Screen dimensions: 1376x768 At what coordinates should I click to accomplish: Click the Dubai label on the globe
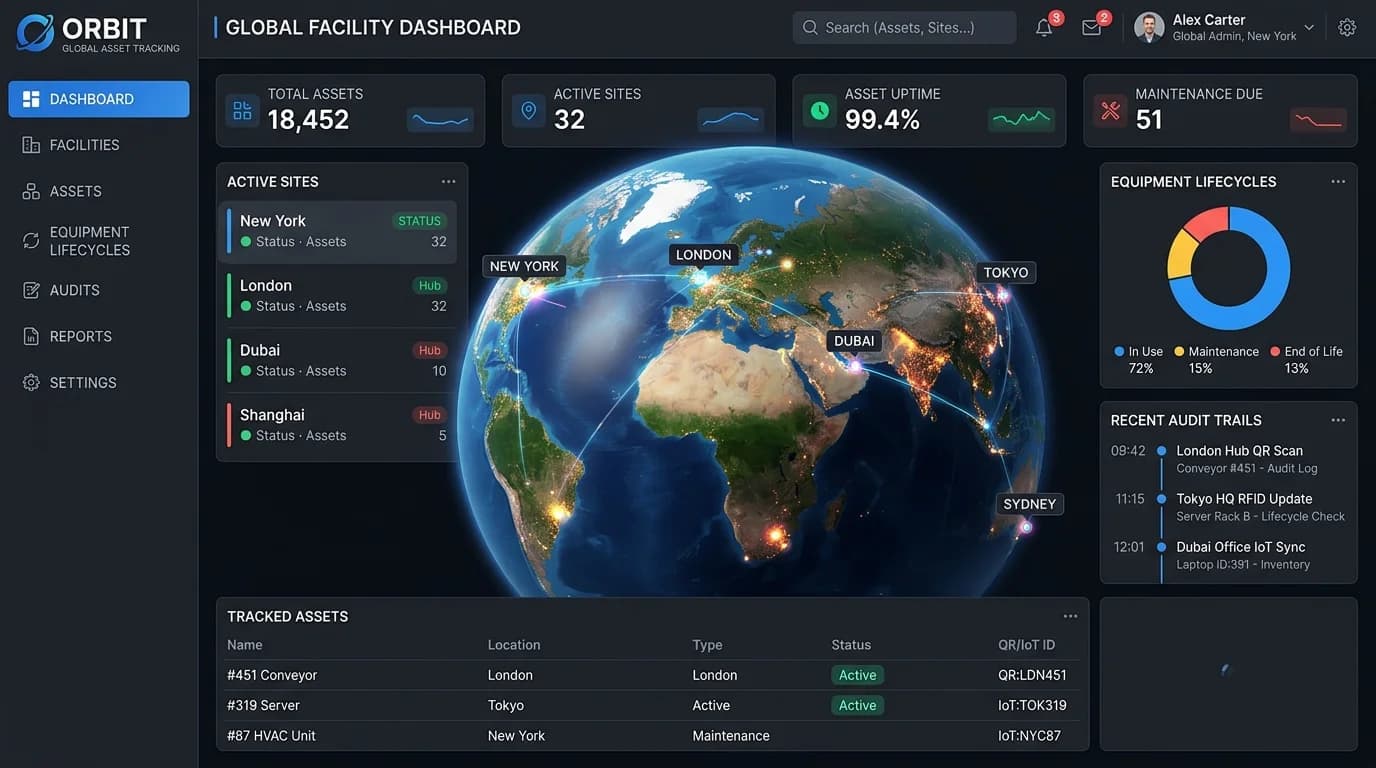[x=854, y=341]
